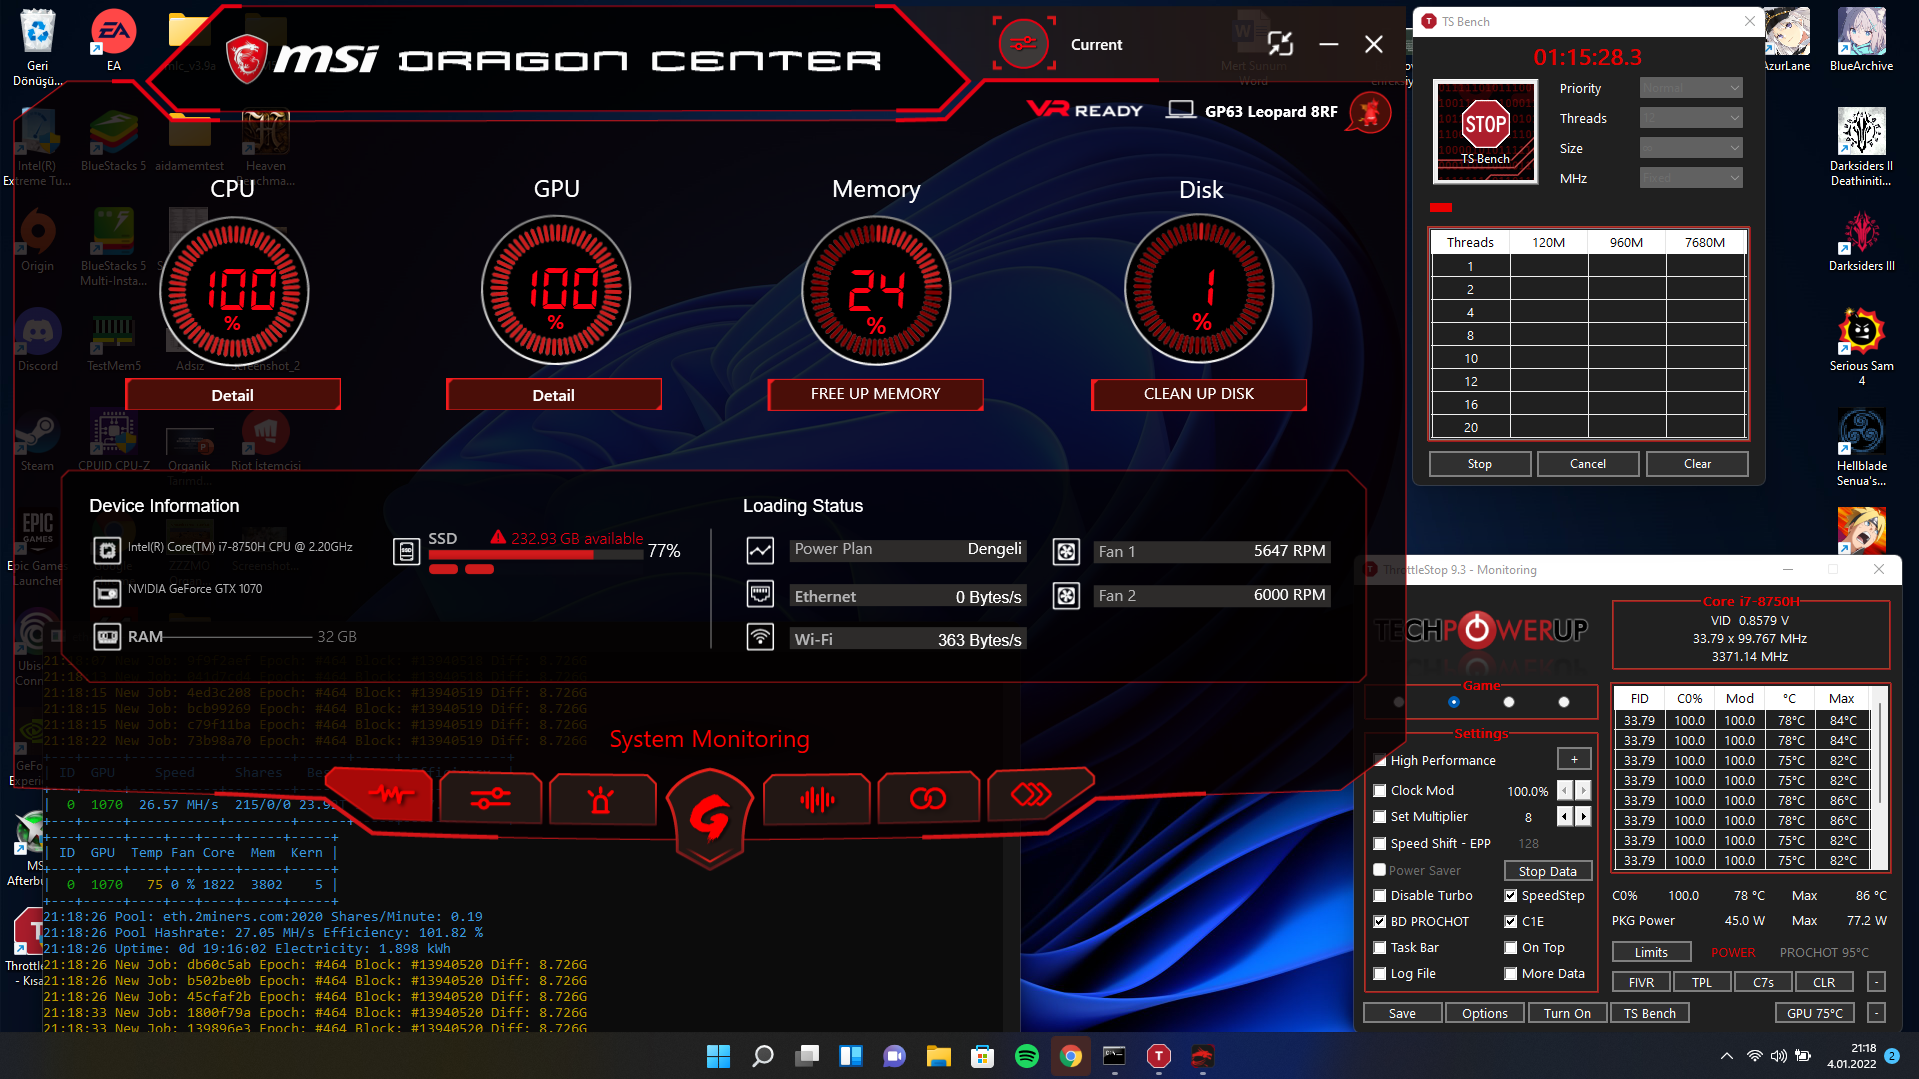Open the TPL power limits window
The width and height of the screenshot is (1919, 1079).
pyautogui.click(x=1702, y=982)
